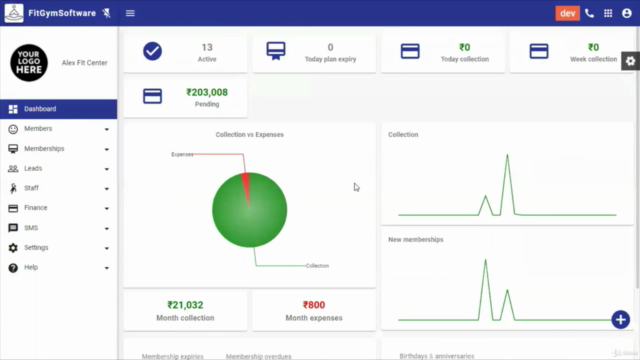Click the Active checkmark icon
This screenshot has height=360, width=640.
click(x=152, y=51)
